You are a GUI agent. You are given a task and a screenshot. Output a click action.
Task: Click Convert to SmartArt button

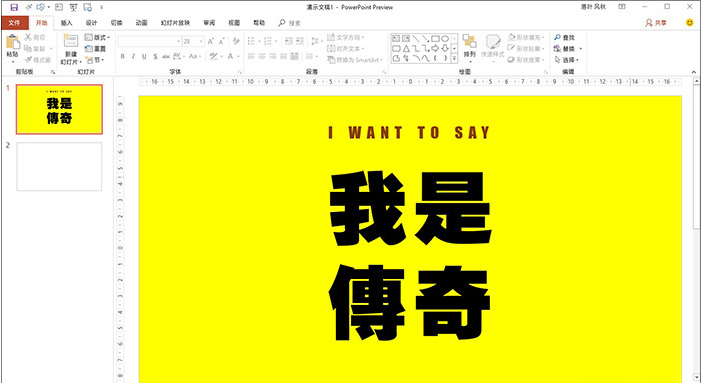click(355, 60)
